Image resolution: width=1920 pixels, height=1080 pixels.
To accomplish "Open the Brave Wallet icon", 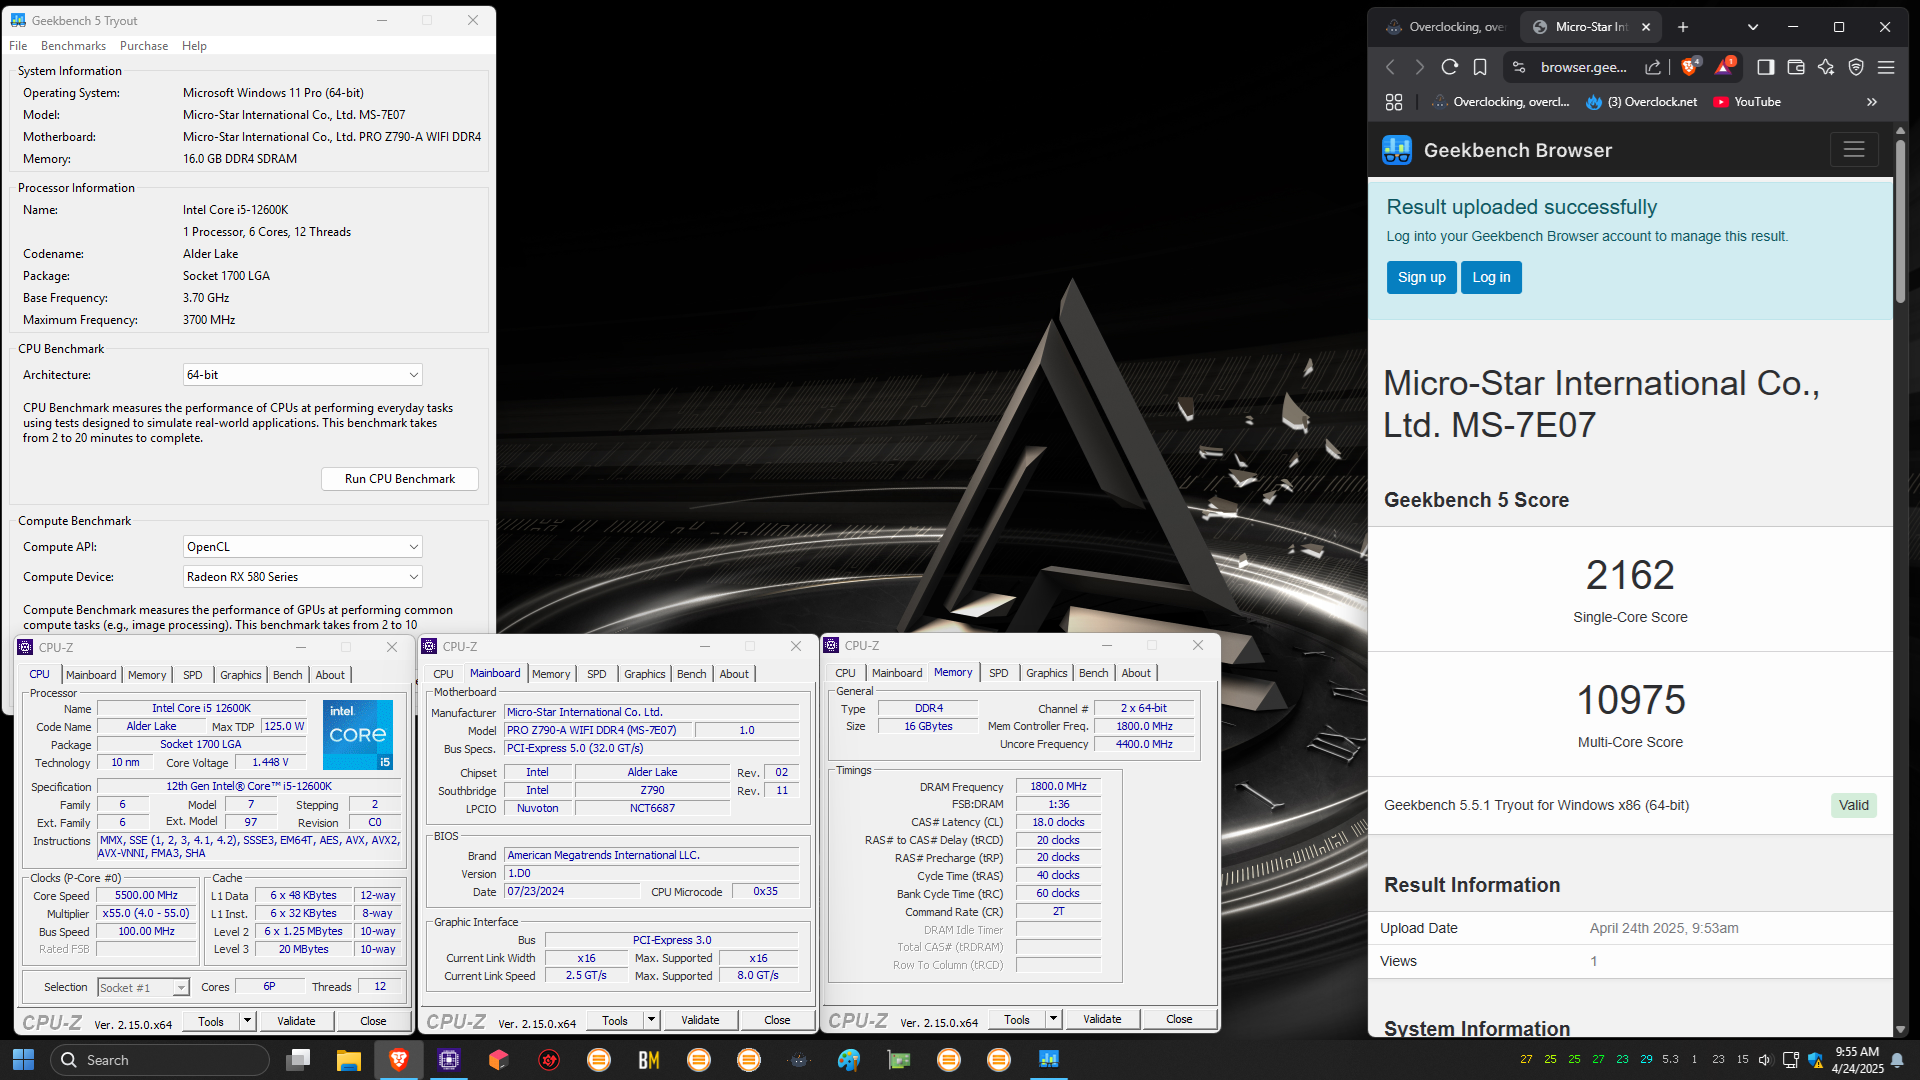I will pos(1796,67).
